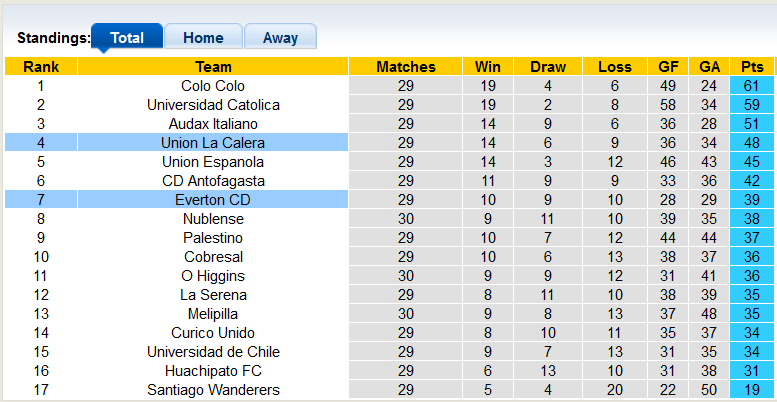Click Colo Colo's 61 points cell

[752, 86]
